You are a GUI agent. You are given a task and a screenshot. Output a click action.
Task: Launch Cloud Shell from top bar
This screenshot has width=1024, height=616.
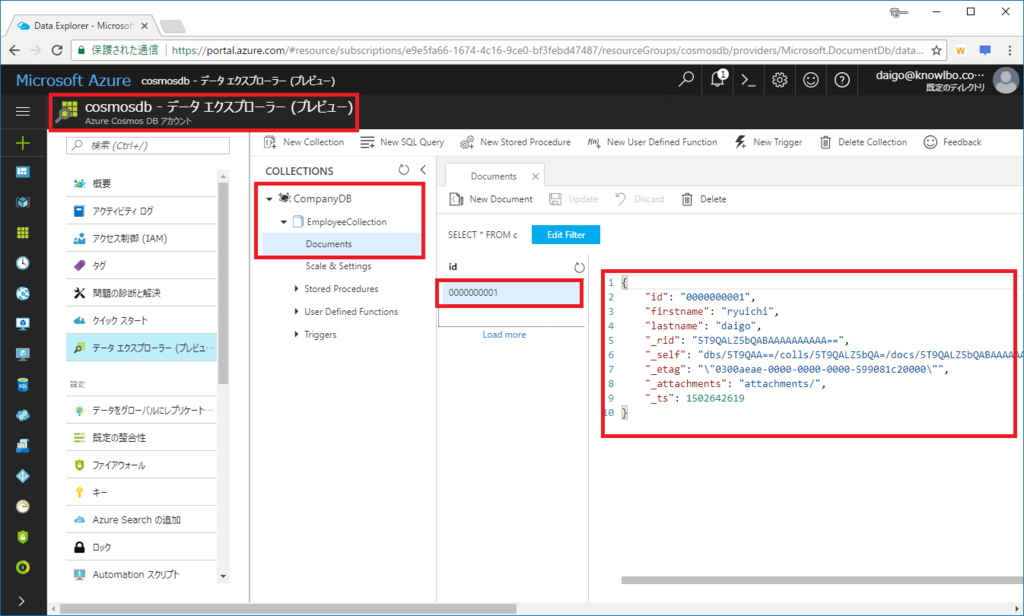click(748, 80)
